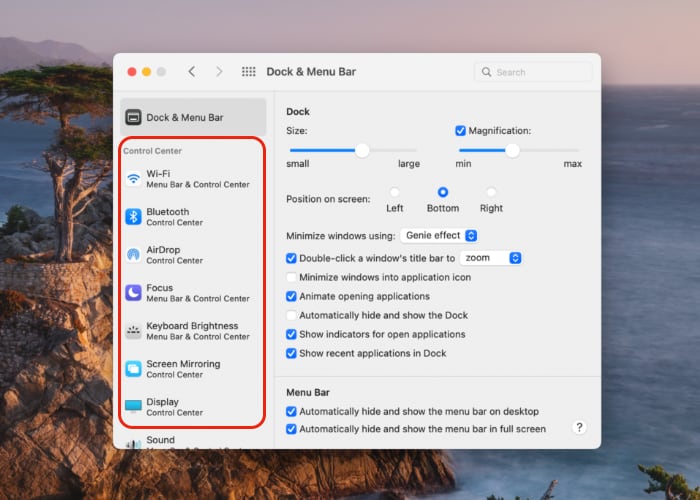Screen dimensions: 700x500
Task: Enable Automatically hide and show the Dock
Action: click(x=291, y=315)
